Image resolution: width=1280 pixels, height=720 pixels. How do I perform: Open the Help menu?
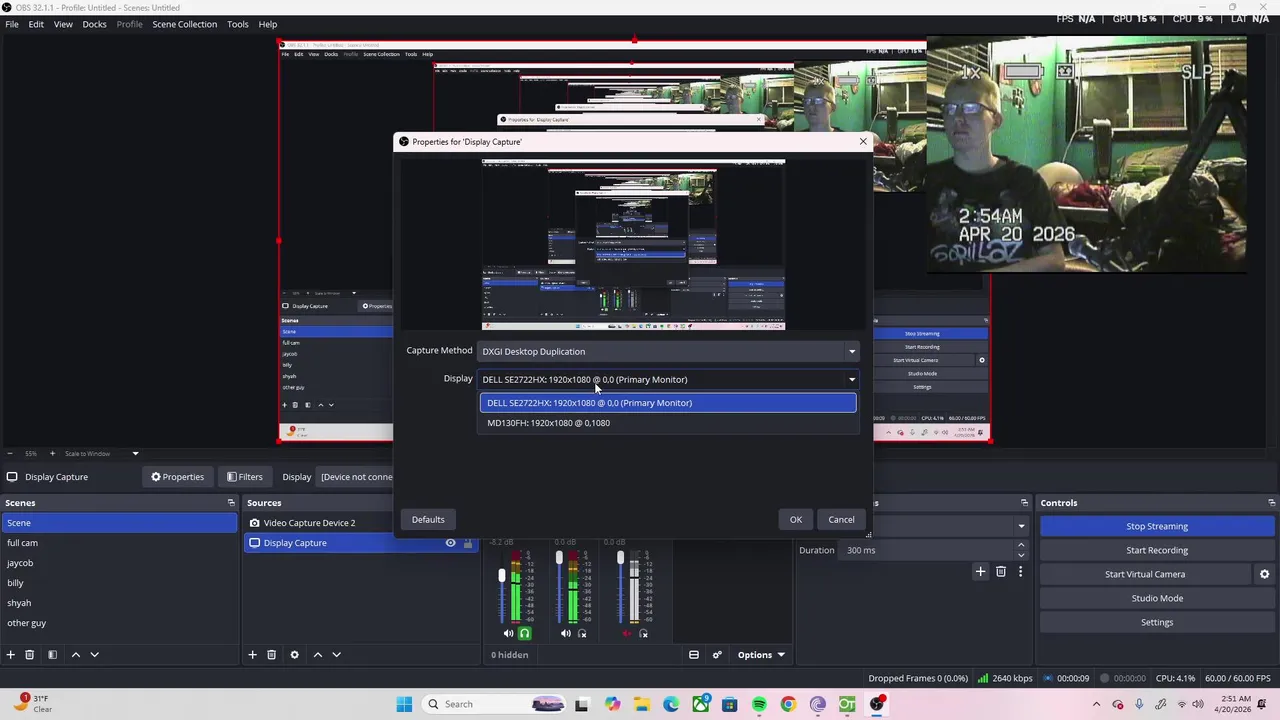(x=268, y=24)
